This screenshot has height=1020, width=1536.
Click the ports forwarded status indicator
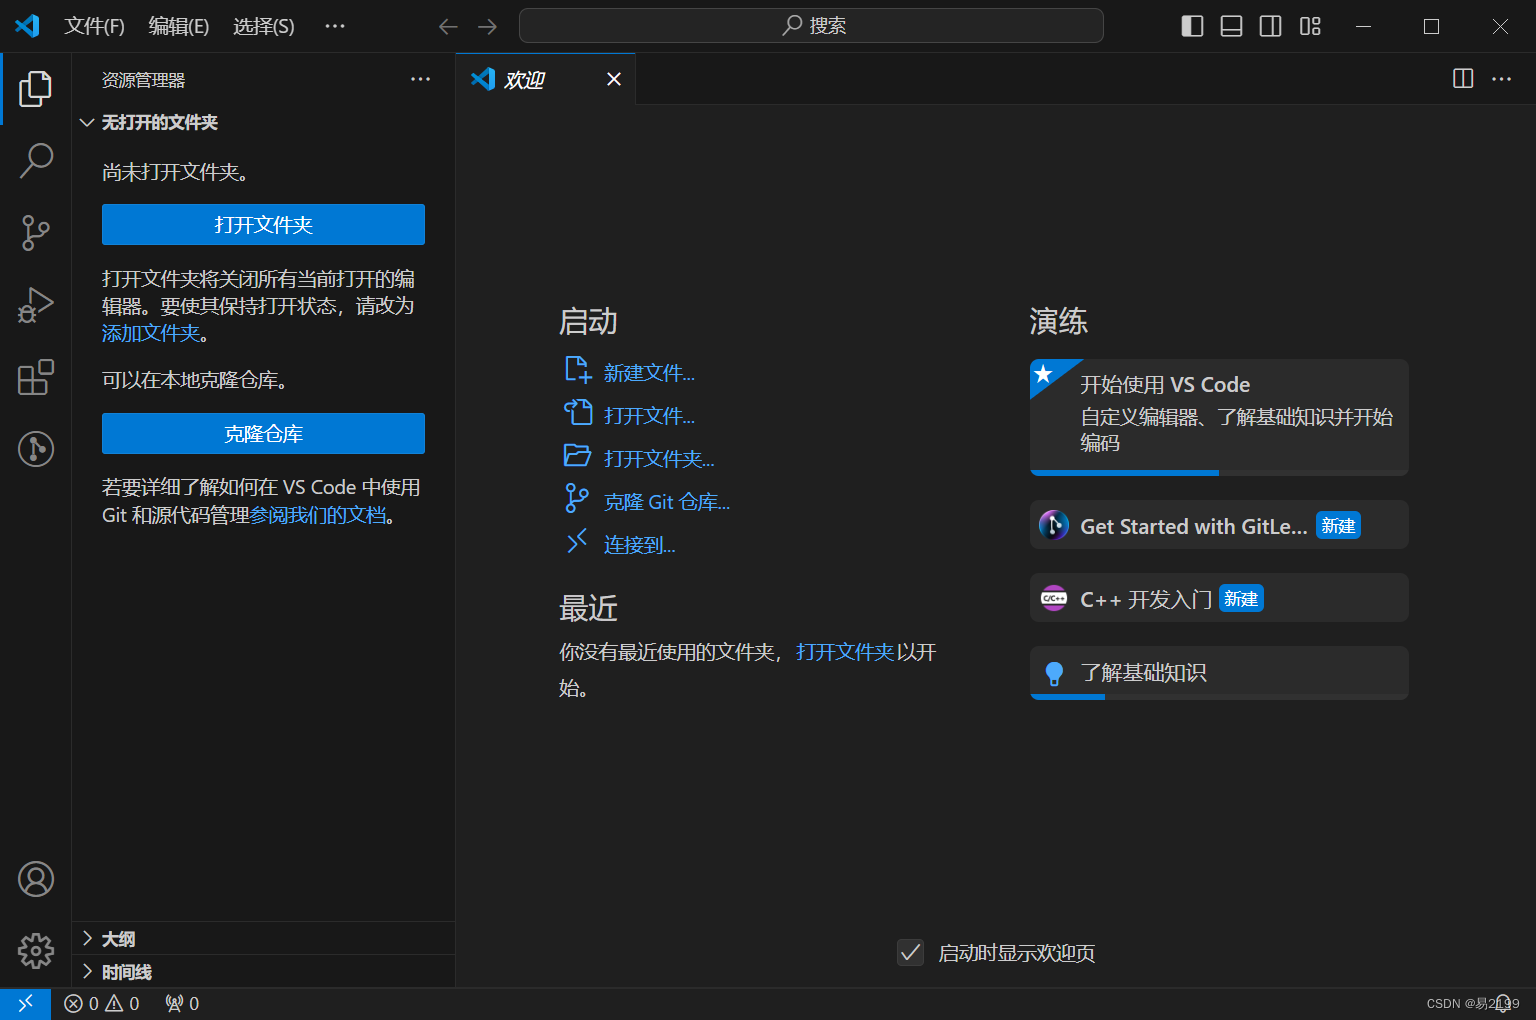pyautogui.click(x=182, y=1003)
